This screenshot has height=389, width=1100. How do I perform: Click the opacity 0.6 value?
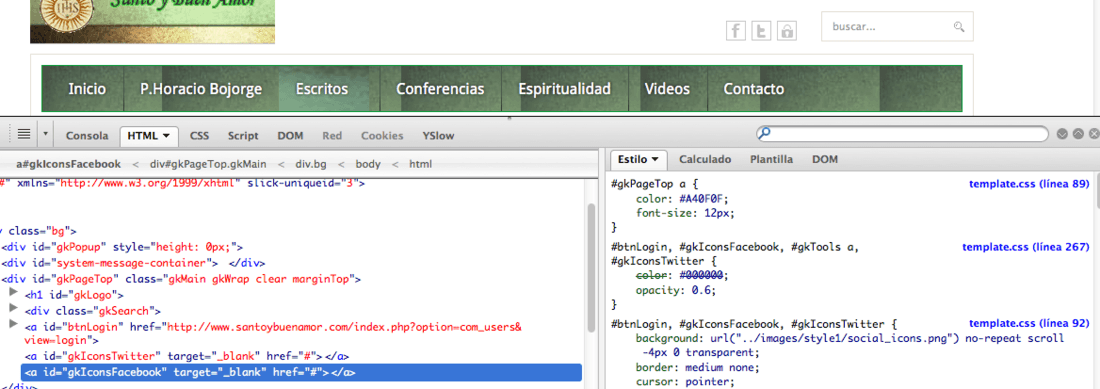coord(702,290)
